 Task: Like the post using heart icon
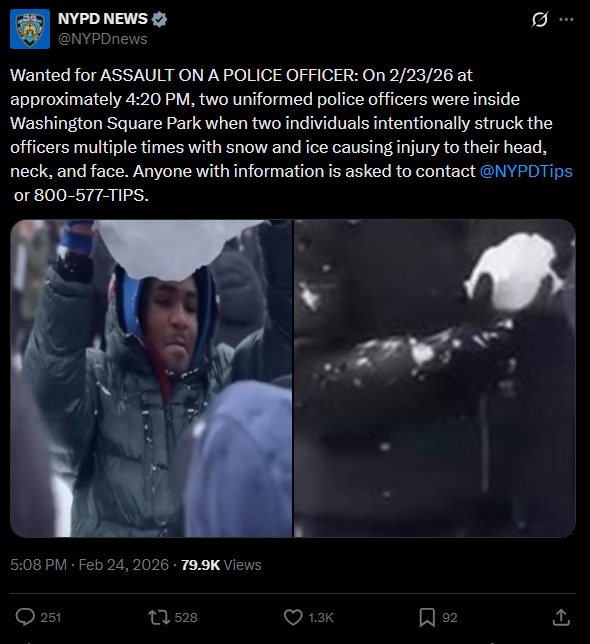293,617
